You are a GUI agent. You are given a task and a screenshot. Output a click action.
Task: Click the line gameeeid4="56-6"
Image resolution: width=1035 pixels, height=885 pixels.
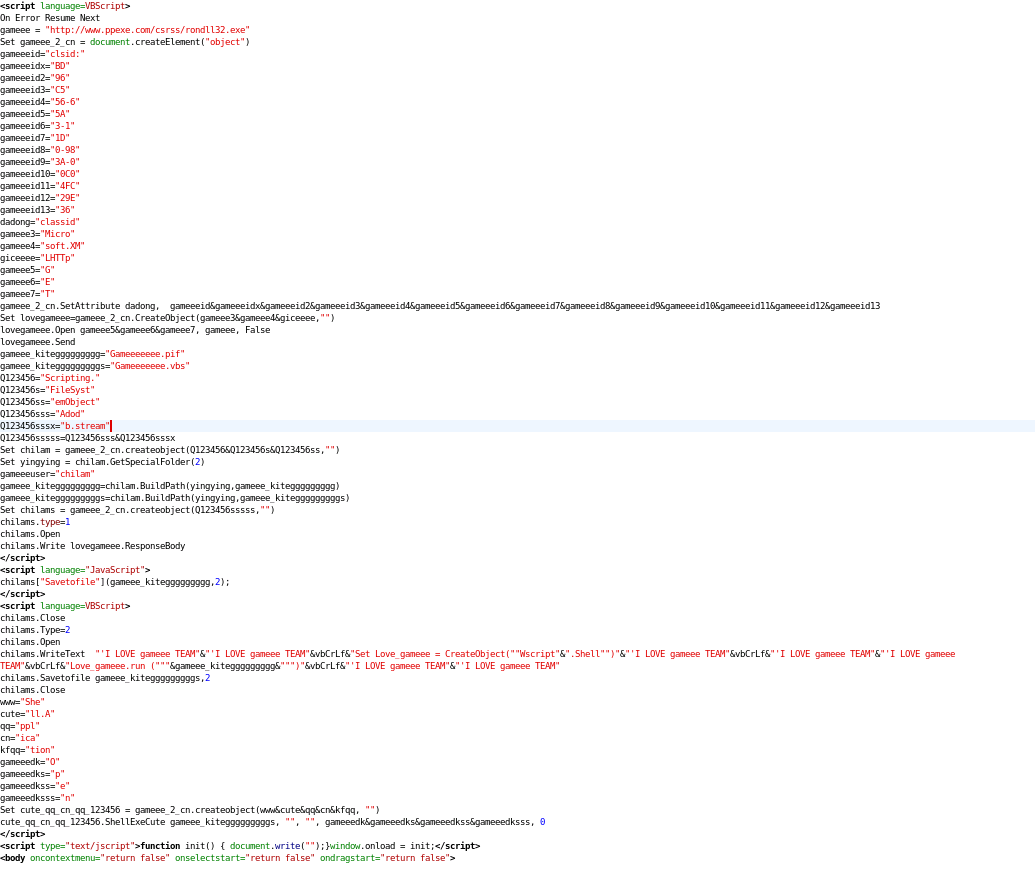tap(40, 102)
